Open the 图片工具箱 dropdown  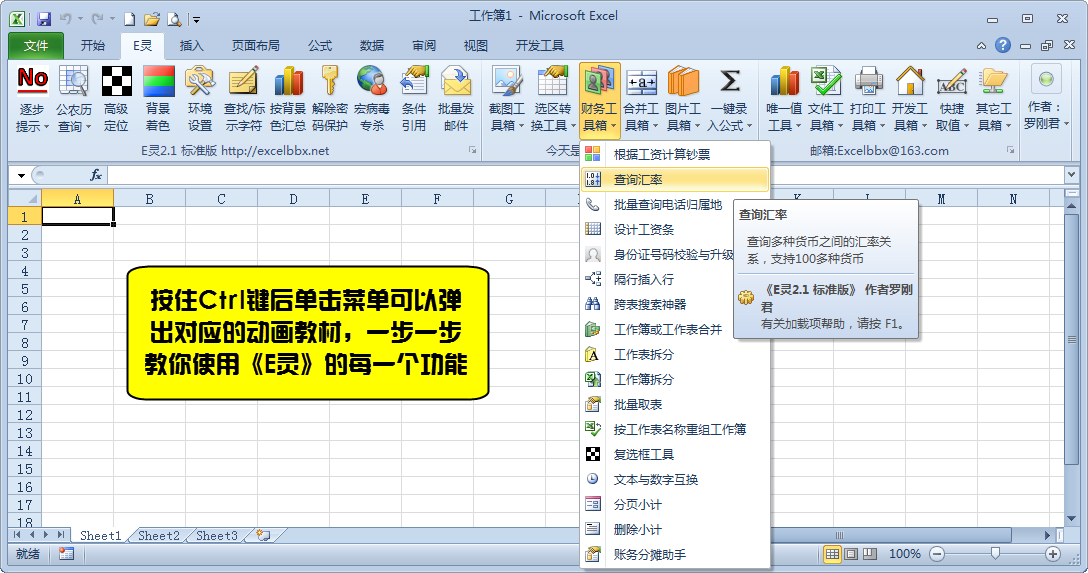[x=683, y=99]
